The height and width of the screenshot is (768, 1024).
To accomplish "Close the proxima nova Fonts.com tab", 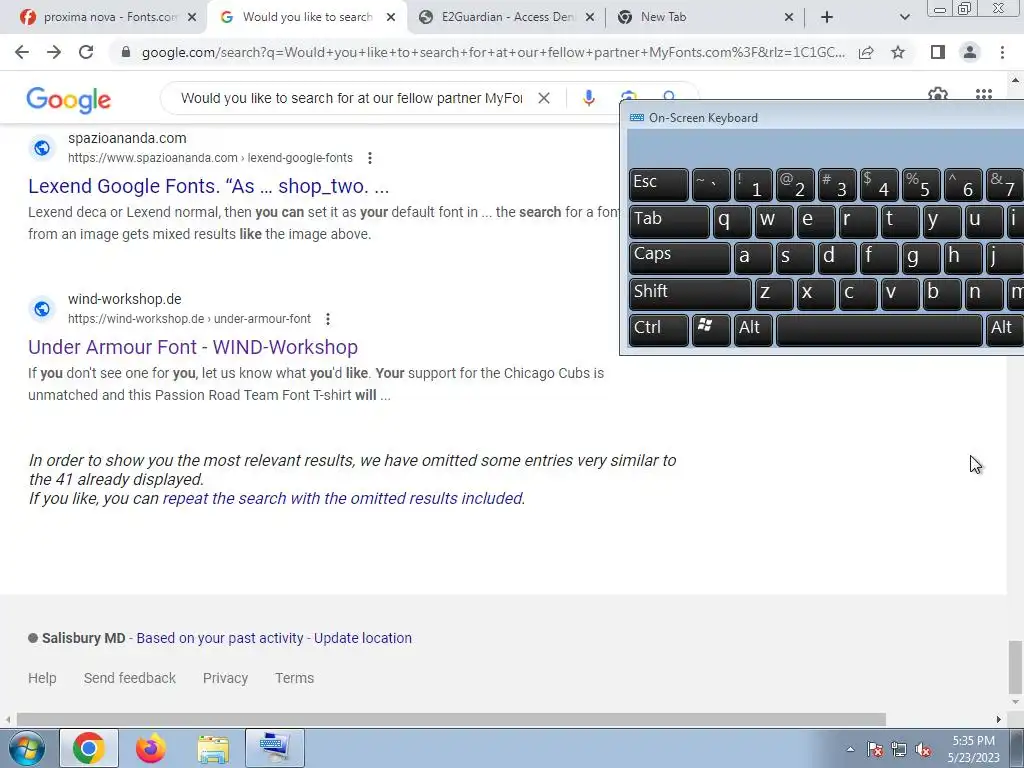I will pos(192,17).
